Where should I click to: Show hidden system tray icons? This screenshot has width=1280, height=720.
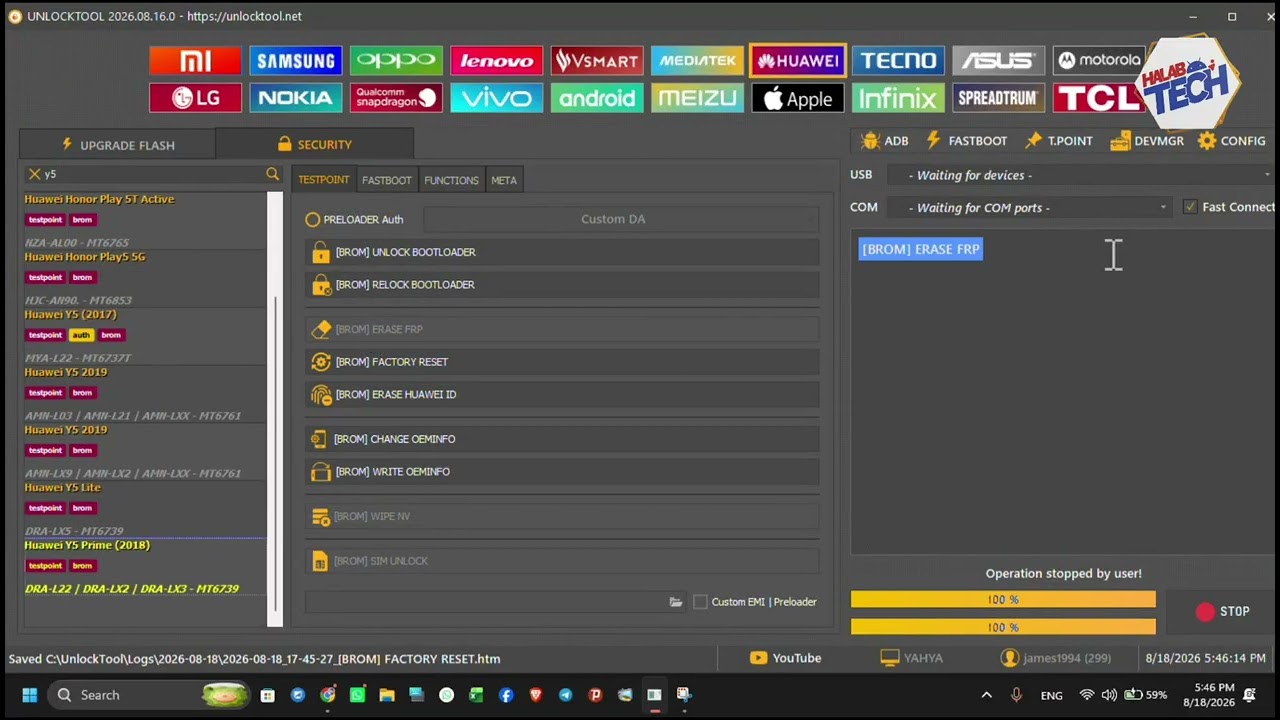click(986, 695)
